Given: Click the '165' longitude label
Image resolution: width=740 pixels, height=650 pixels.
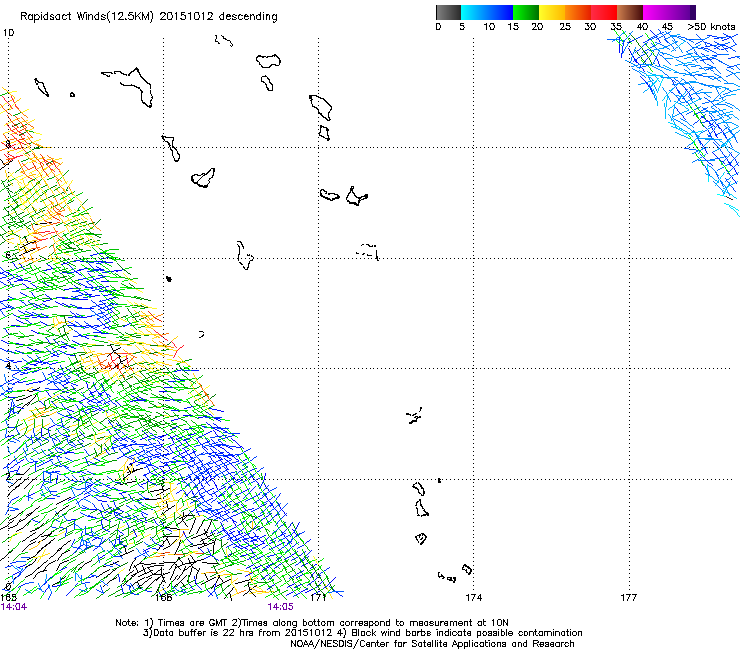Looking at the screenshot, I should pos(8,598).
